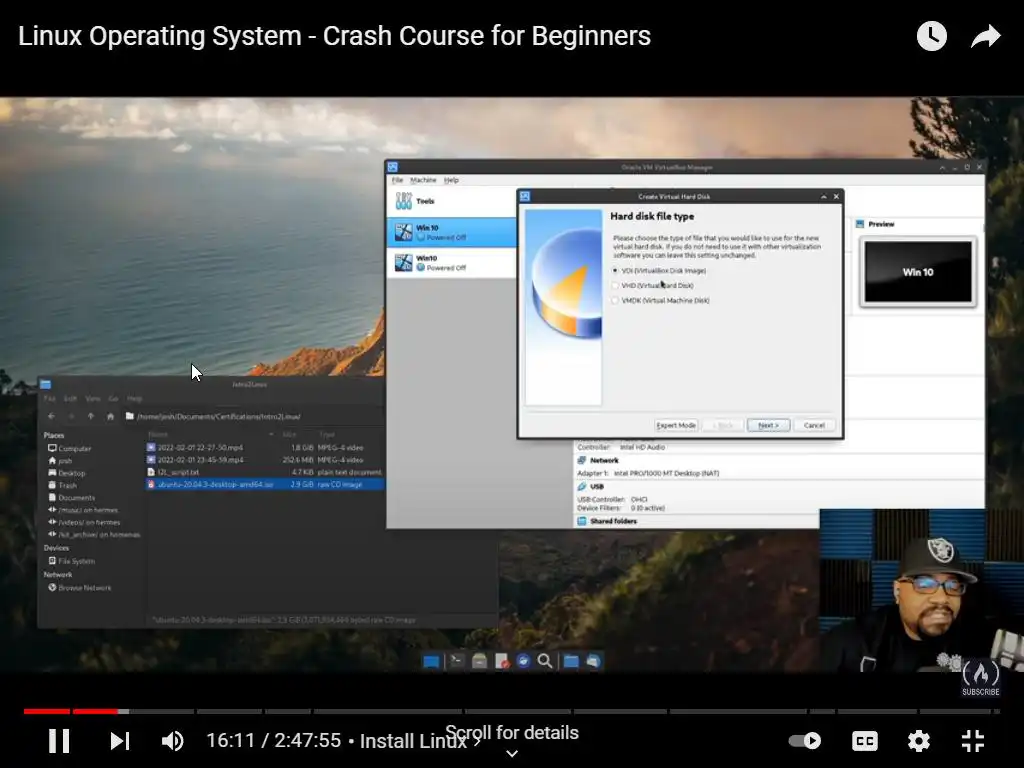
Task: Open VirtualBox File menu
Action: pyautogui.click(x=397, y=180)
